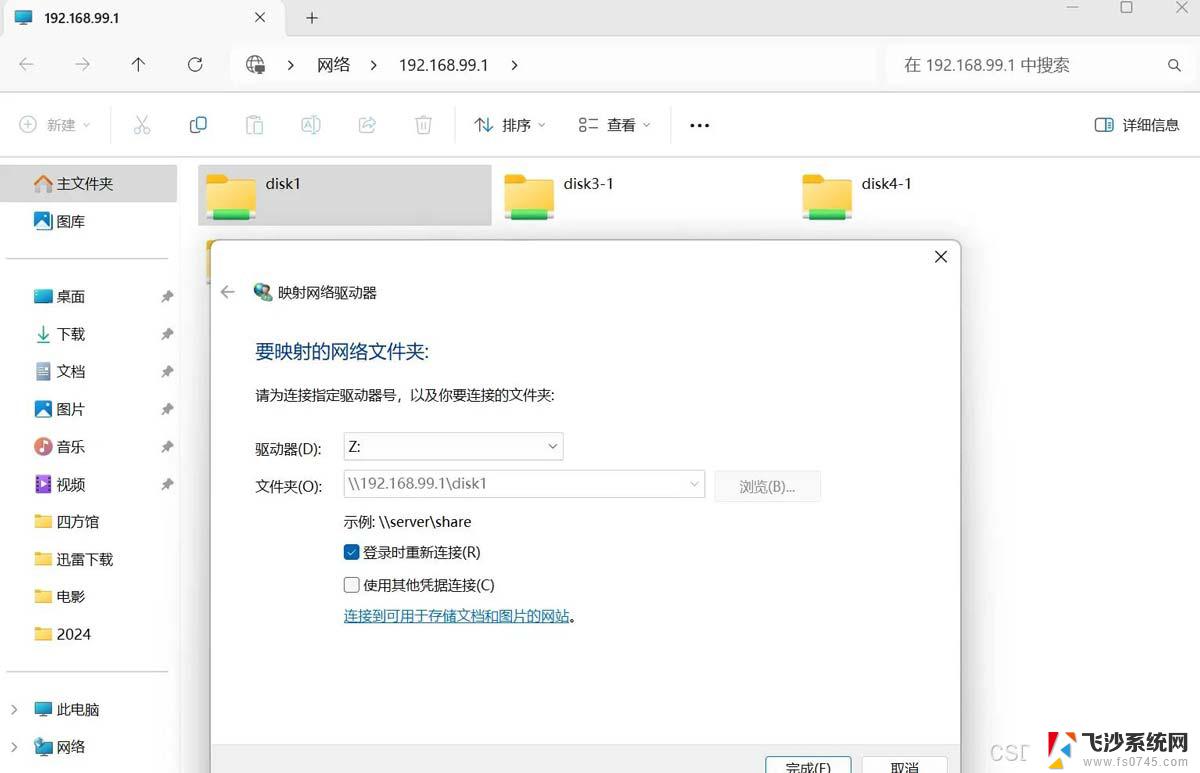Click the Cut scissors icon
The height and width of the screenshot is (773, 1200).
click(x=142, y=125)
